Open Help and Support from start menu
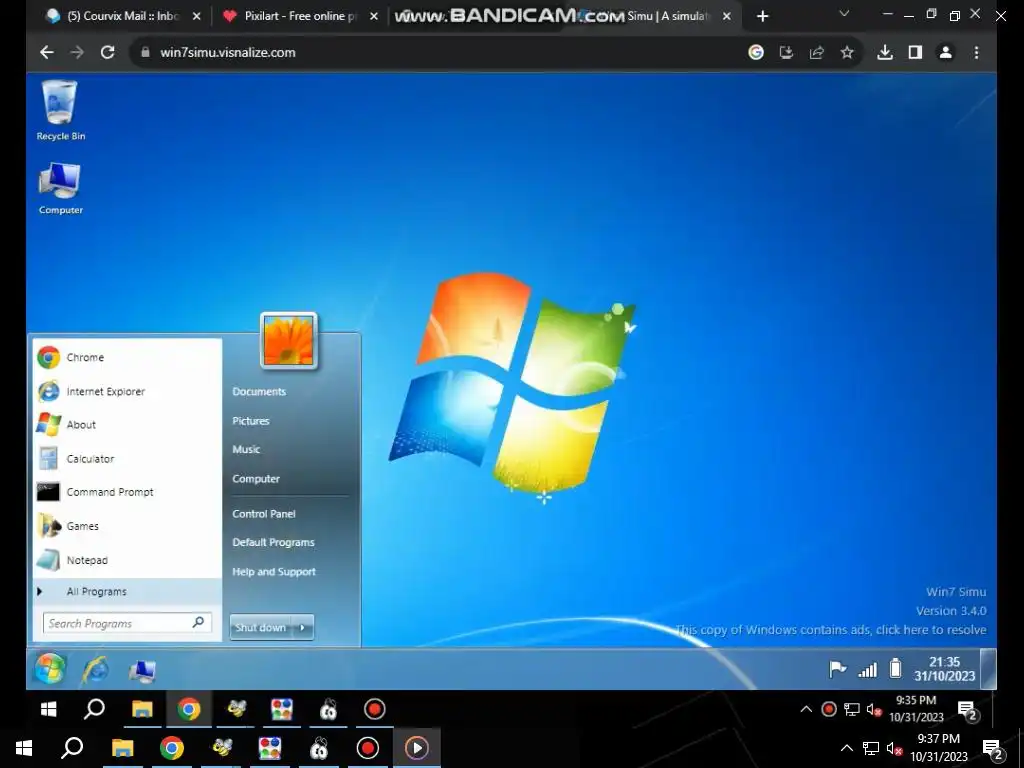The width and height of the screenshot is (1024, 768). tap(274, 571)
